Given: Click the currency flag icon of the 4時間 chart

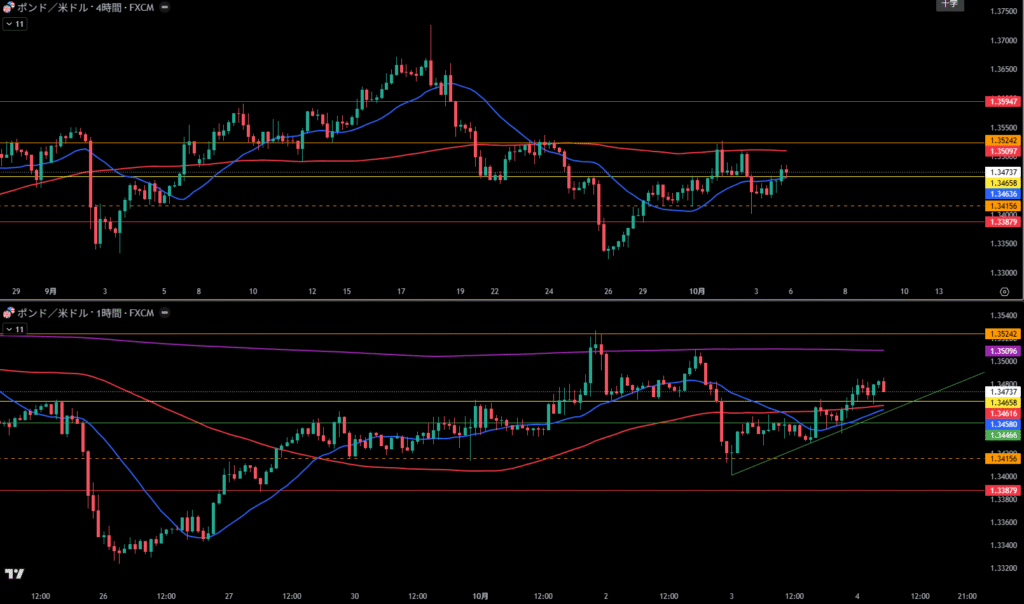Looking at the screenshot, I should 7,8.
